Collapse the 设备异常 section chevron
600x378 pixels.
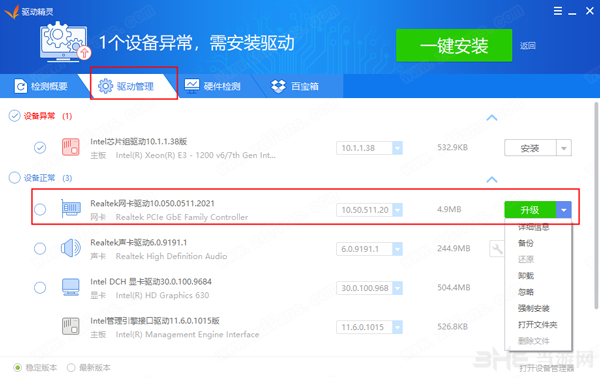pos(492,117)
